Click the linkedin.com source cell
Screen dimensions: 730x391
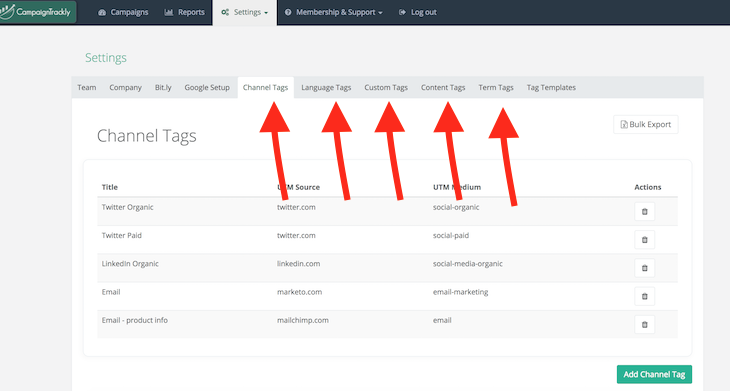[298, 263]
